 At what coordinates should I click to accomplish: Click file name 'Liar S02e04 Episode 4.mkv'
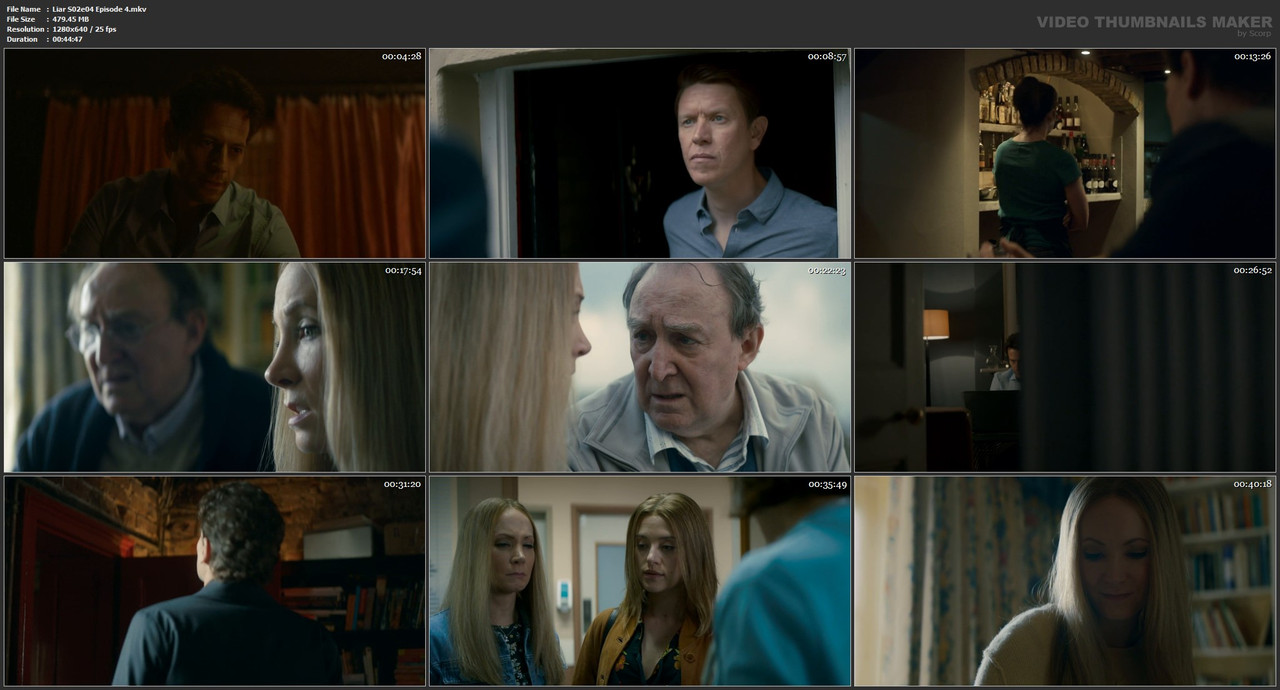click(x=99, y=9)
